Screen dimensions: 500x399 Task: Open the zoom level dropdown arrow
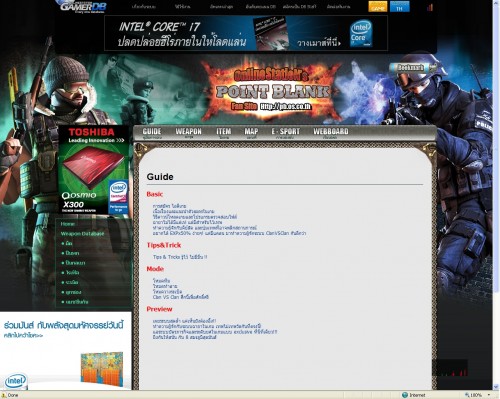tap(489, 395)
